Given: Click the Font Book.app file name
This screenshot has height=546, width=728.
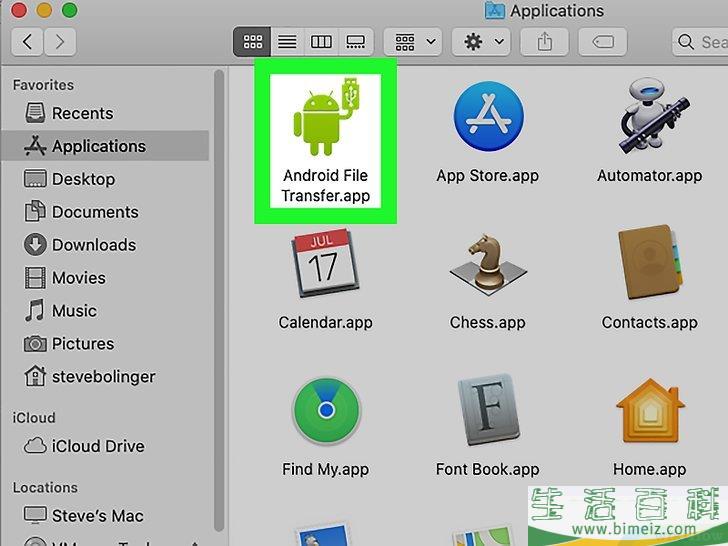Looking at the screenshot, I should (x=488, y=469).
